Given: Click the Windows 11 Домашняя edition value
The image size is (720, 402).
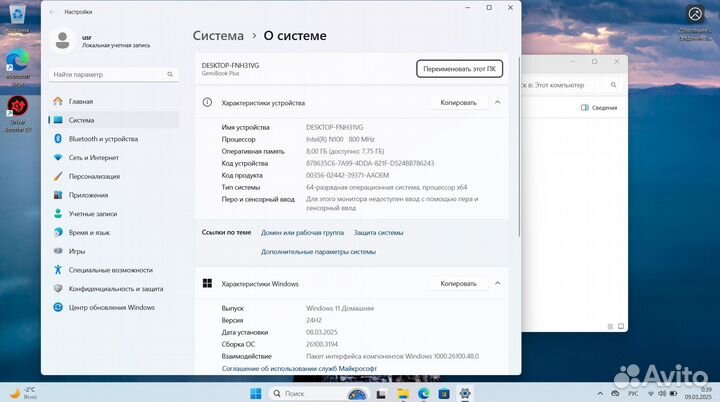Looking at the screenshot, I should click(x=340, y=308).
